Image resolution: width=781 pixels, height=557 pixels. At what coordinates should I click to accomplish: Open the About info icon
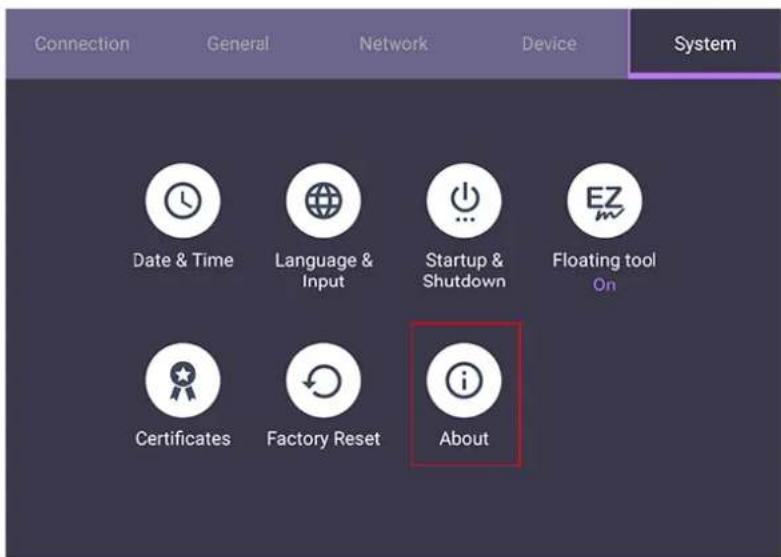tap(464, 380)
